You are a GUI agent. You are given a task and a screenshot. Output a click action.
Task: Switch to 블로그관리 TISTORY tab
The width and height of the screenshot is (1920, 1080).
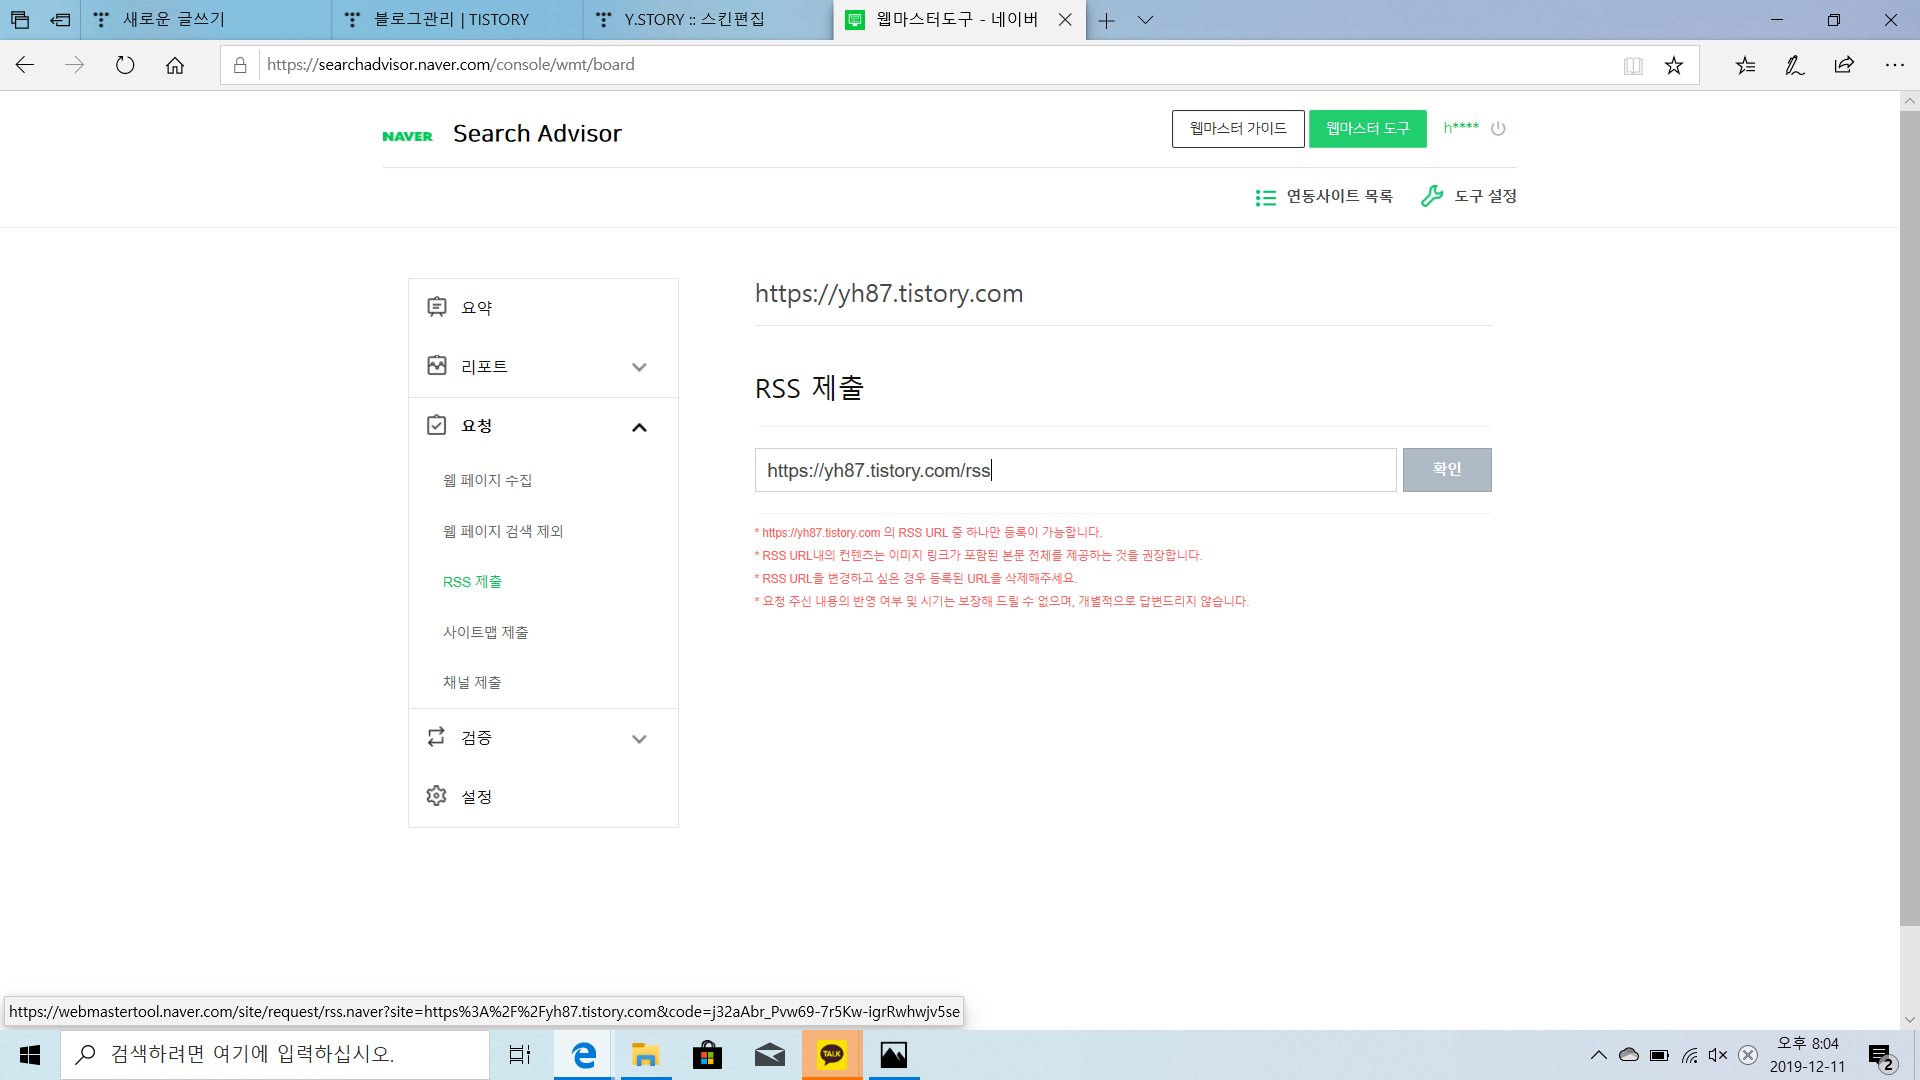[x=457, y=20]
